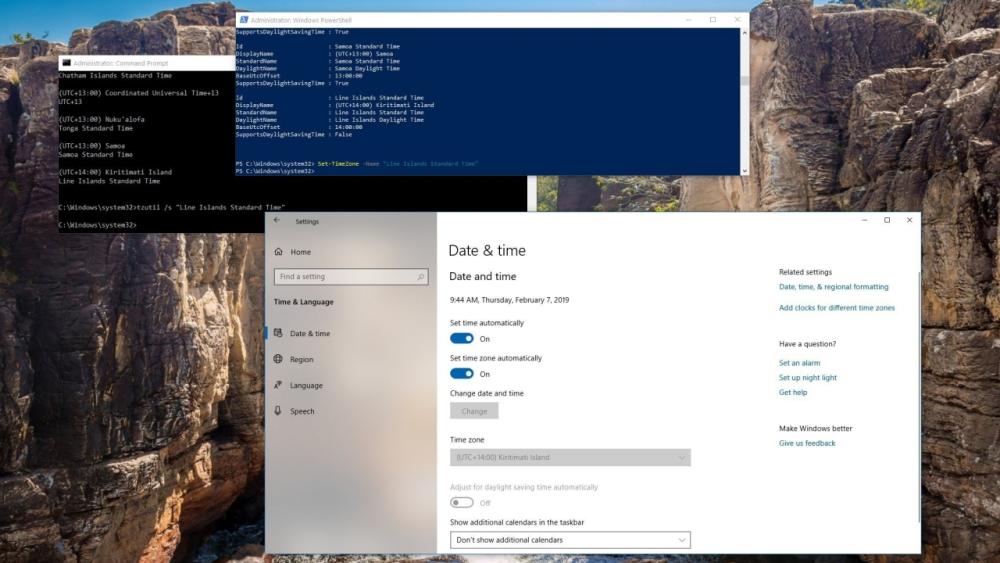Click the PowerShell window title text

point(300,20)
